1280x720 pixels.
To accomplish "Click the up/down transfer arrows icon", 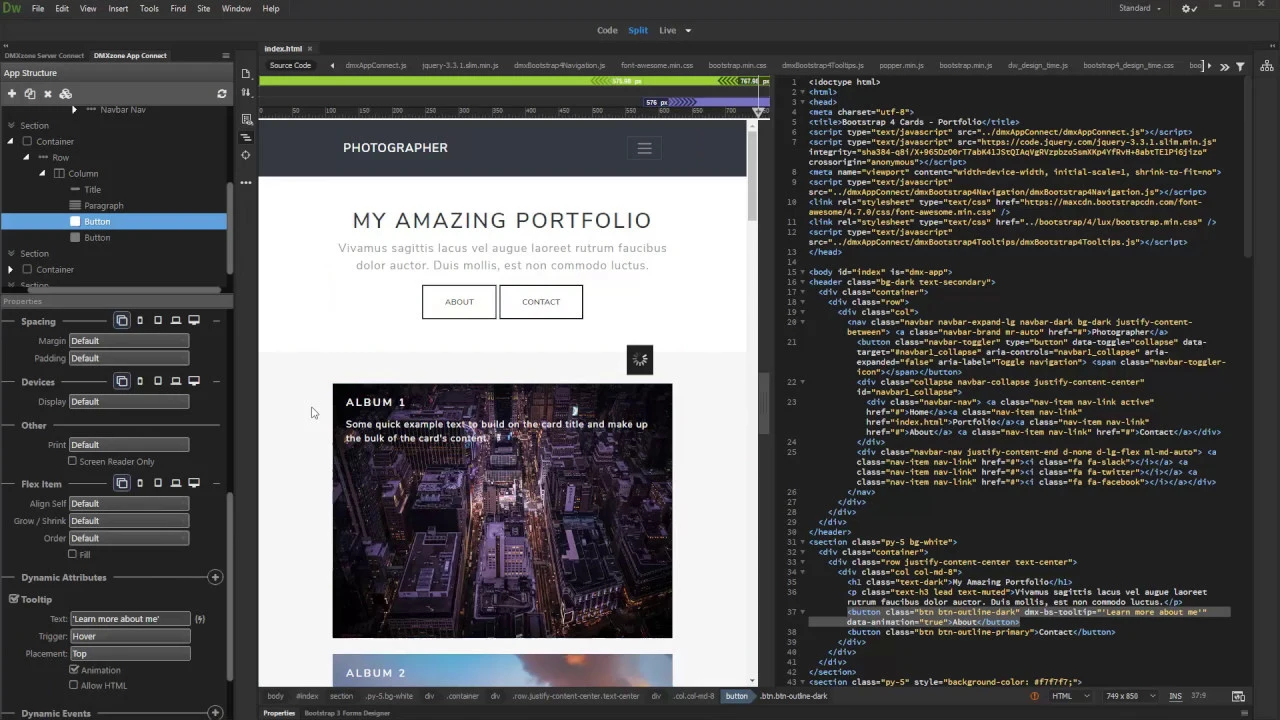I will tap(246, 92).
